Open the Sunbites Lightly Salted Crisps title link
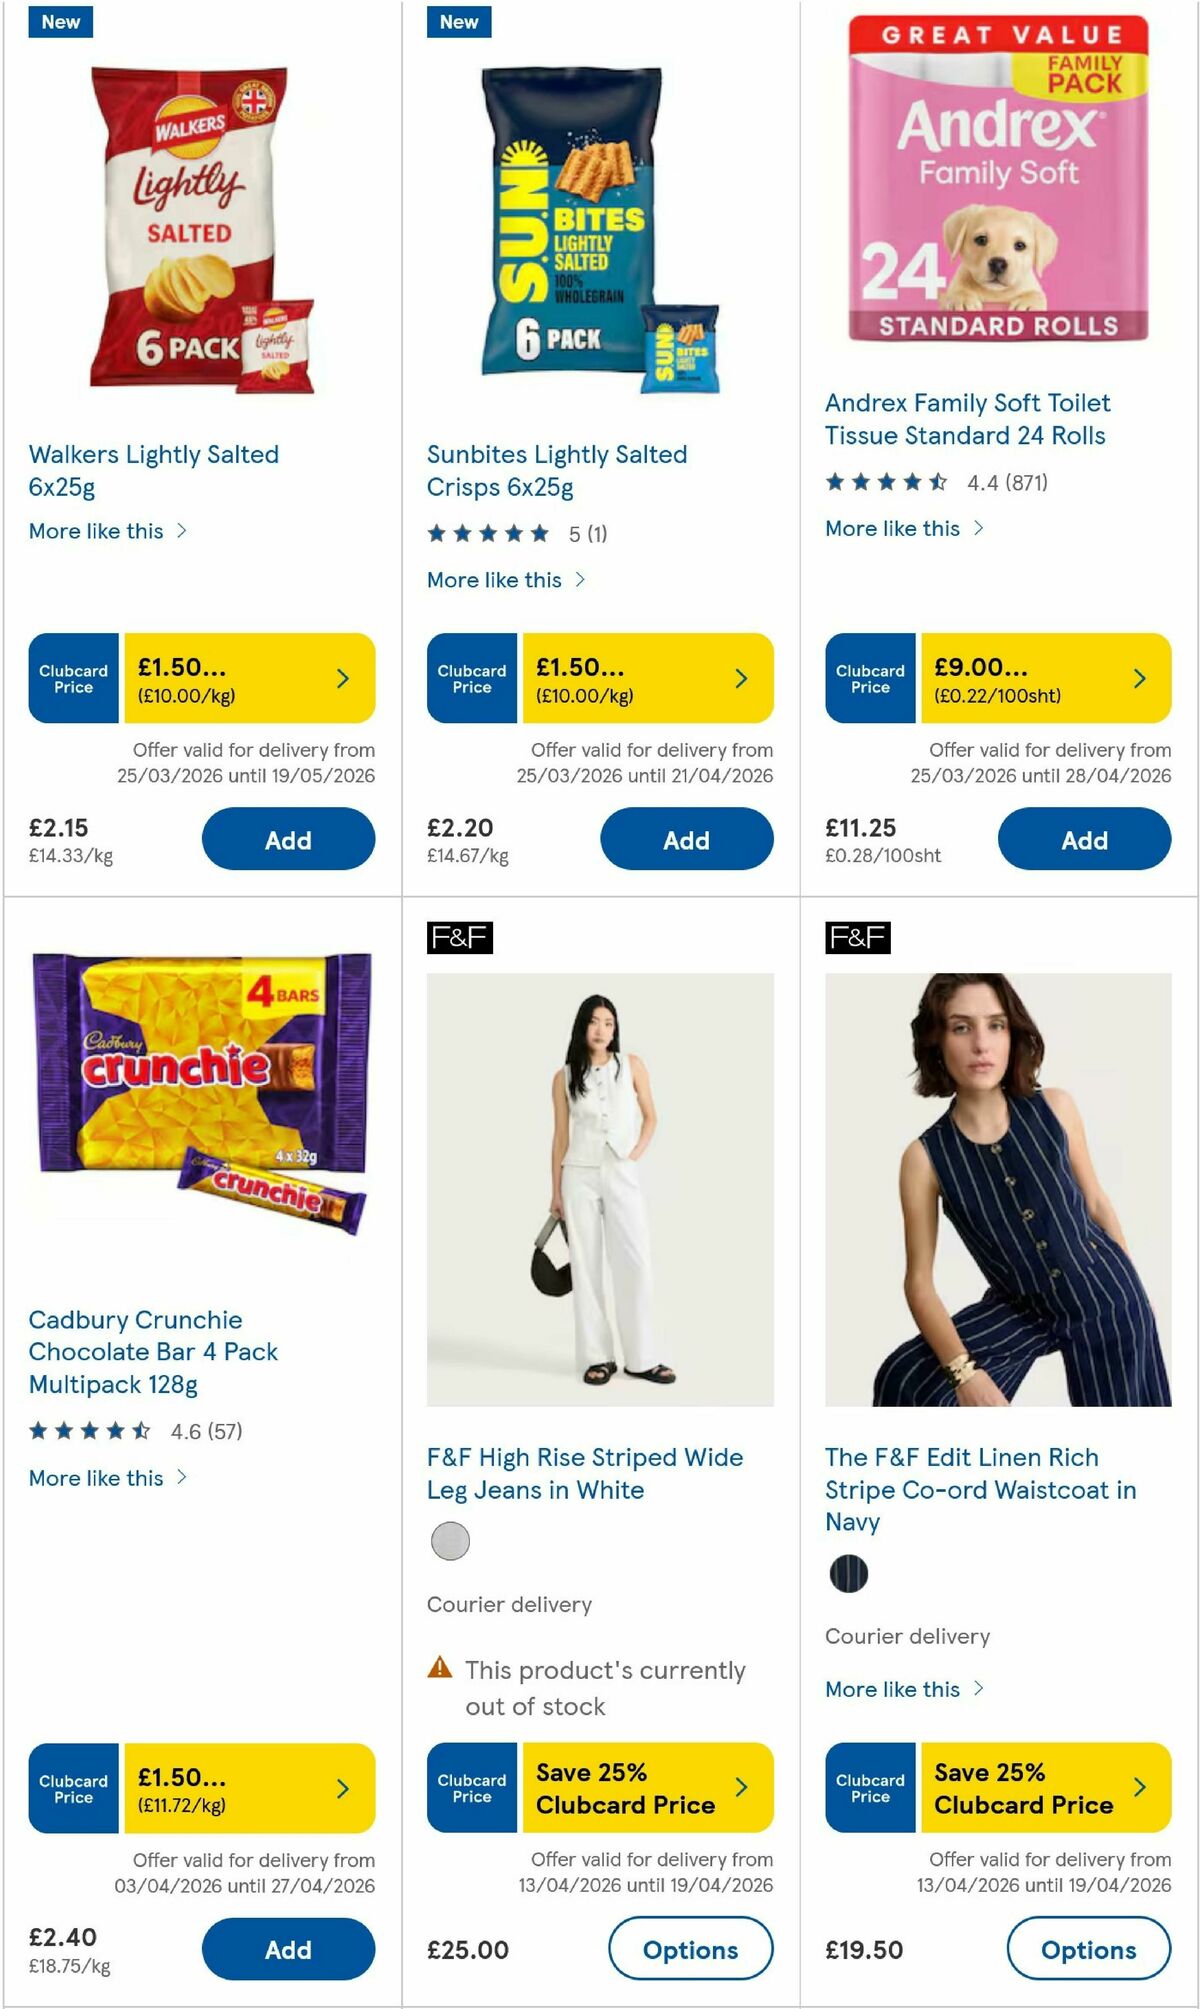The height and width of the screenshot is (2009, 1200). (x=556, y=470)
